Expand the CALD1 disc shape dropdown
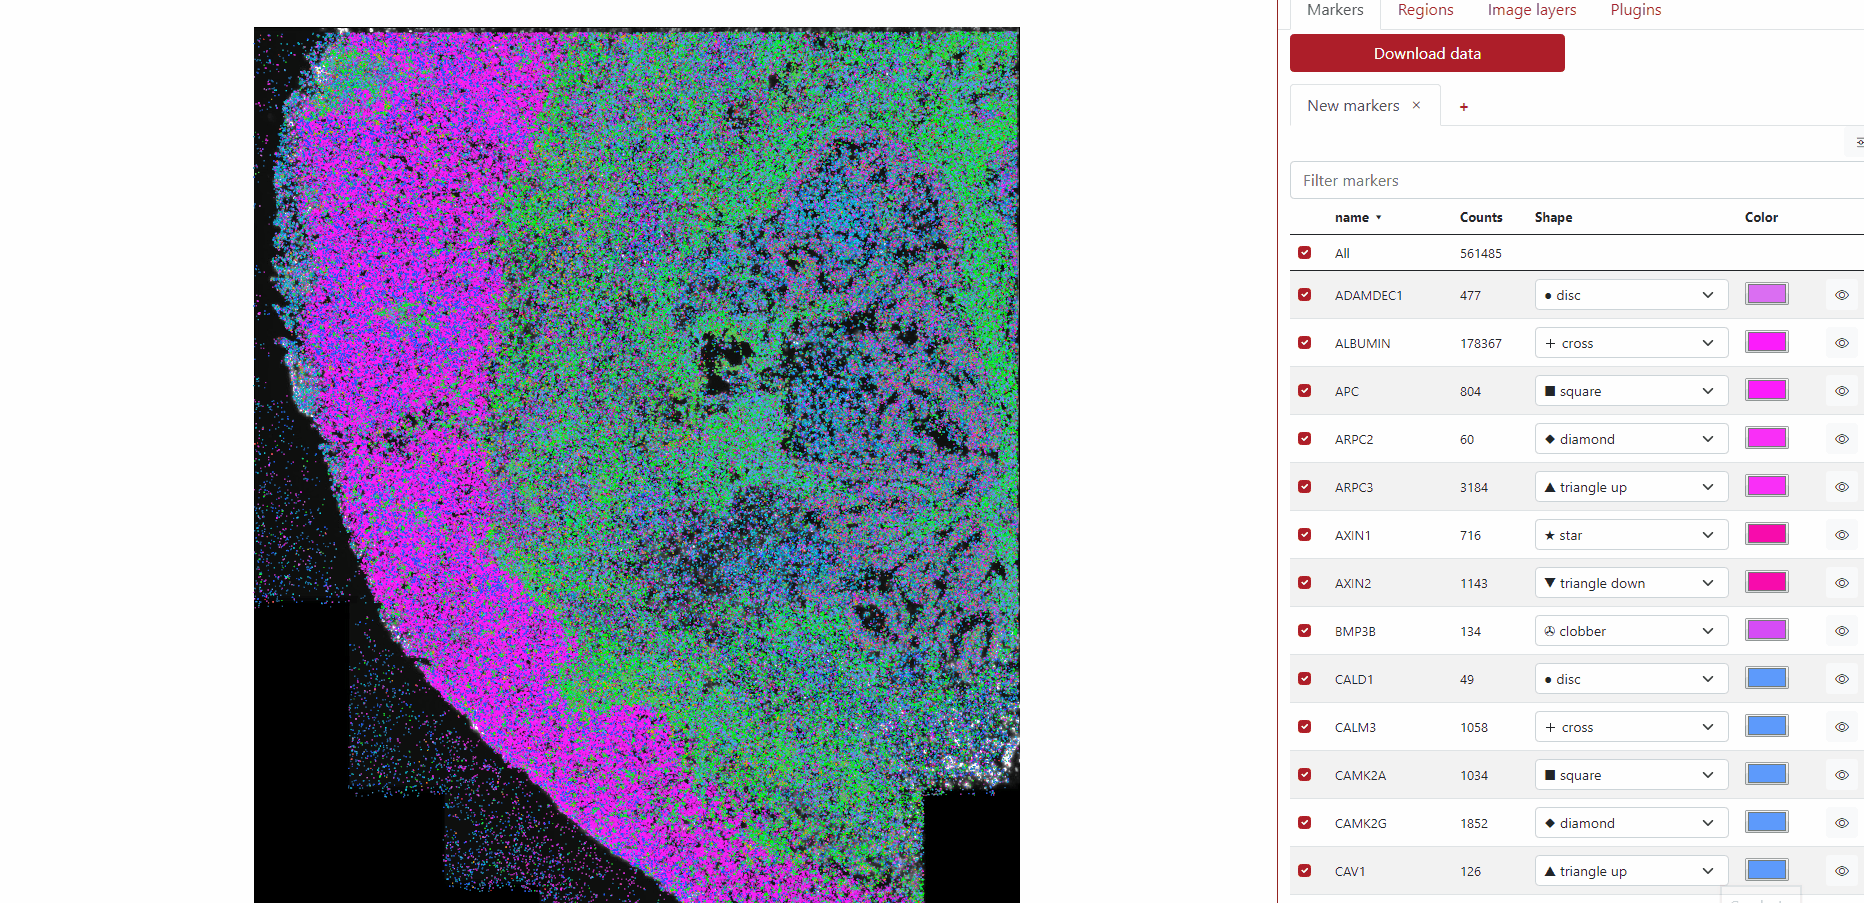This screenshot has height=903, width=1864. pyautogui.click(x=1630, y=679)
